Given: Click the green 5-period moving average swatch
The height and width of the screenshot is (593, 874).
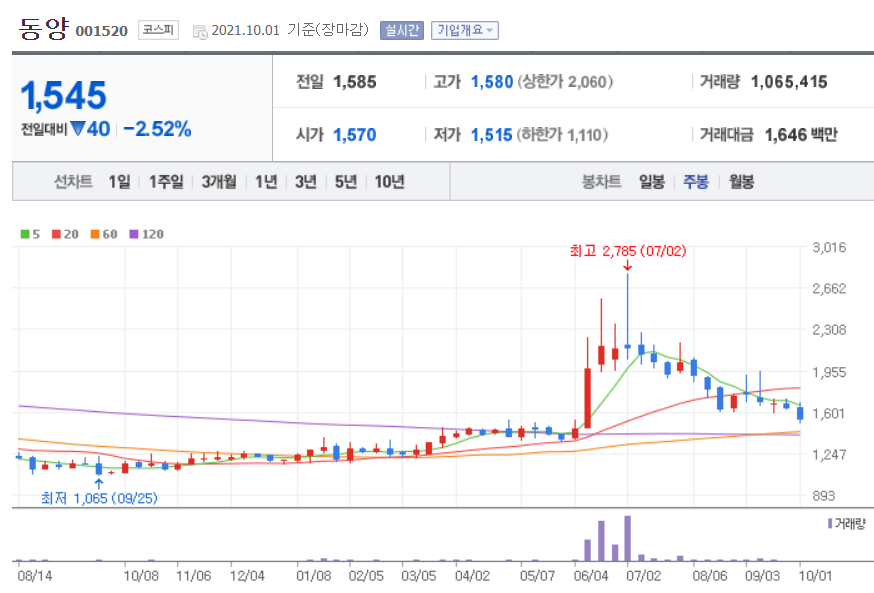Looking at the screenshot, I should click(x=26, y=232).
